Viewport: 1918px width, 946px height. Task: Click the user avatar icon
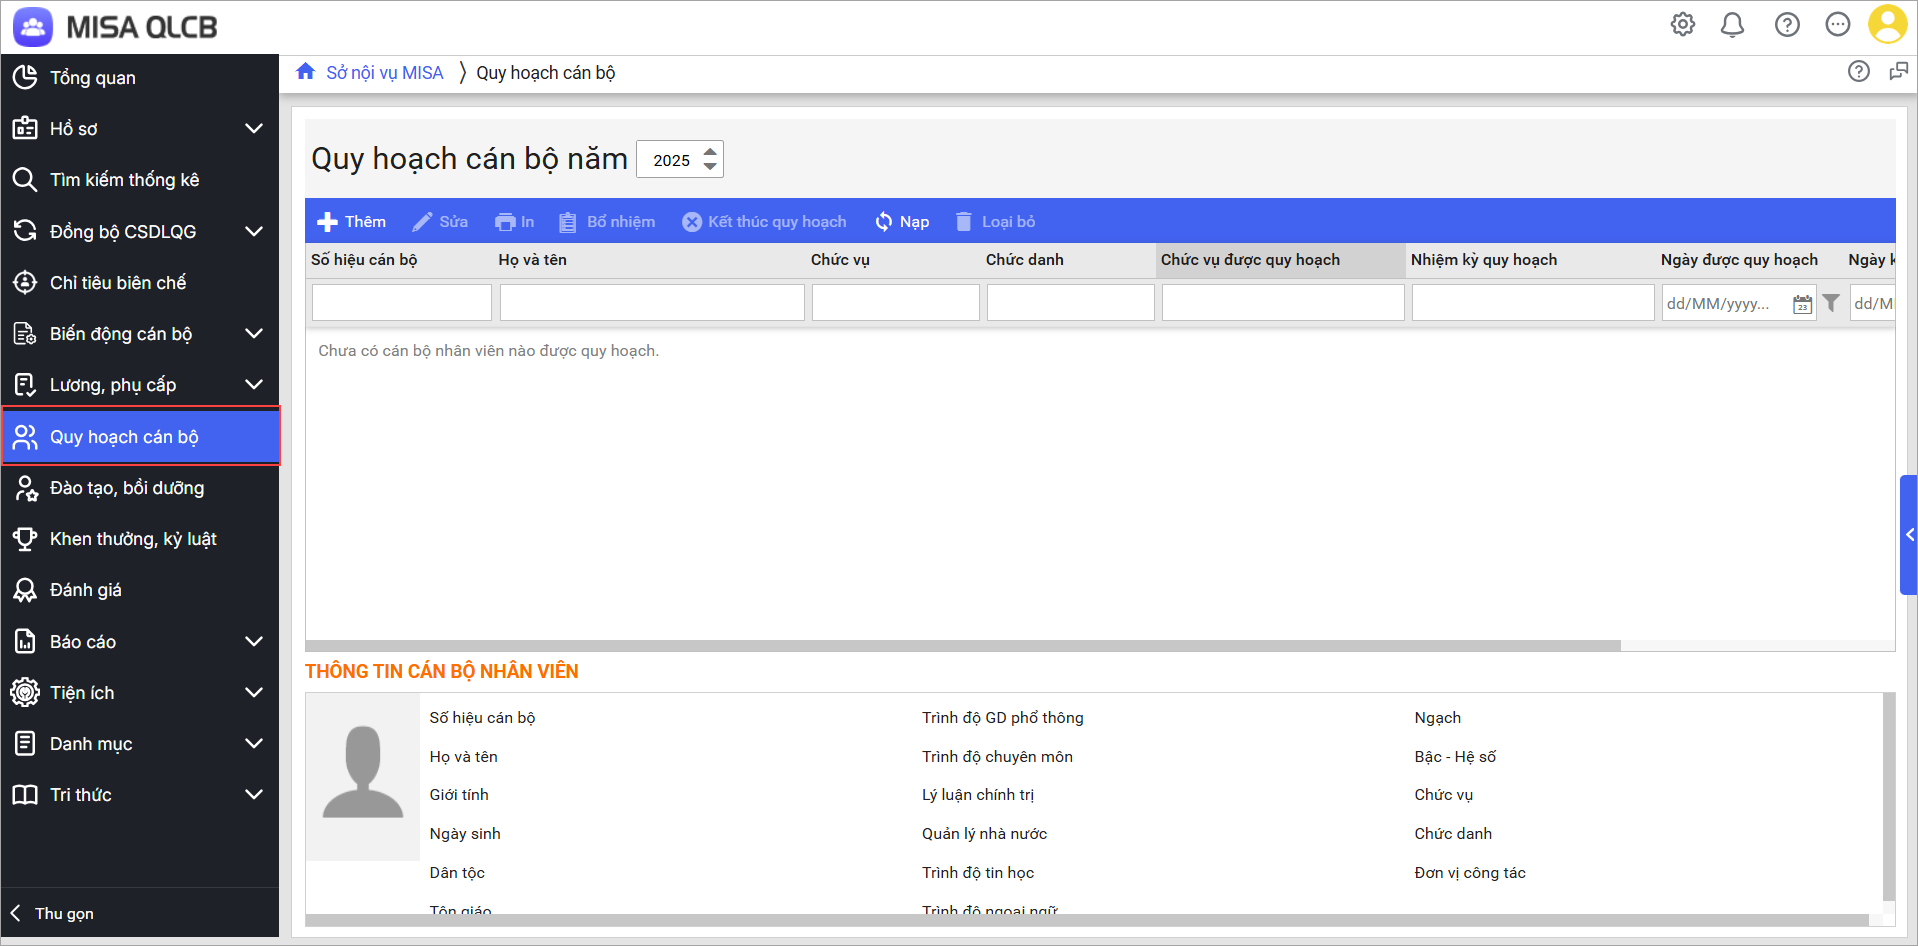point(1887,25)
